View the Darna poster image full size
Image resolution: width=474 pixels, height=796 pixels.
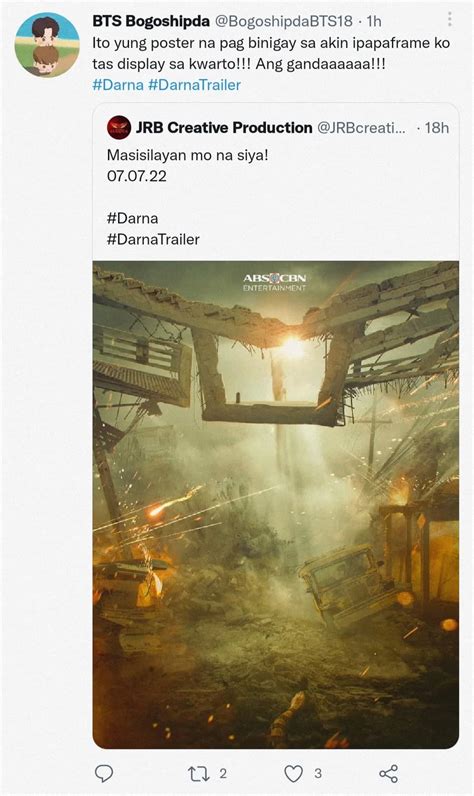[x=276, y=505]
